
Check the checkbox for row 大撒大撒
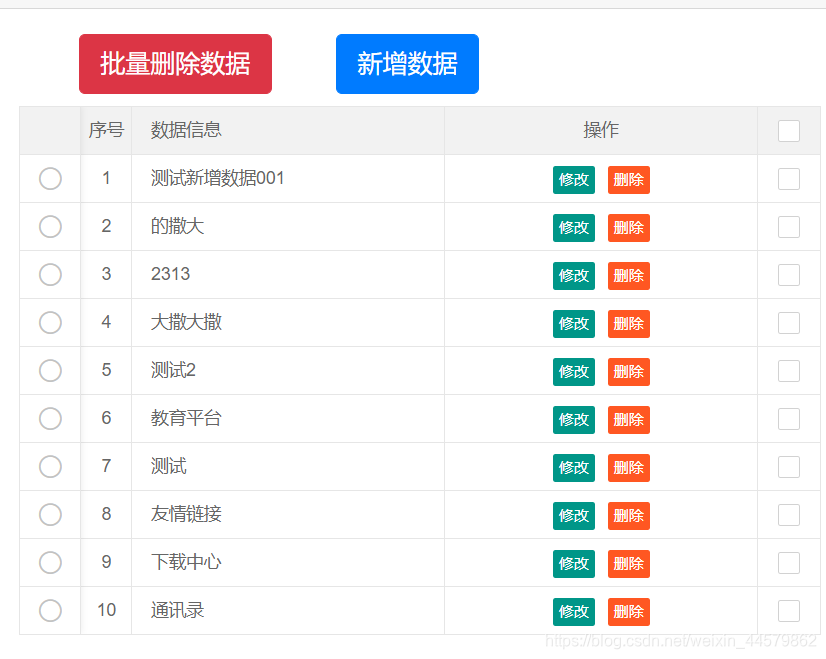click(x=789, y=323)
